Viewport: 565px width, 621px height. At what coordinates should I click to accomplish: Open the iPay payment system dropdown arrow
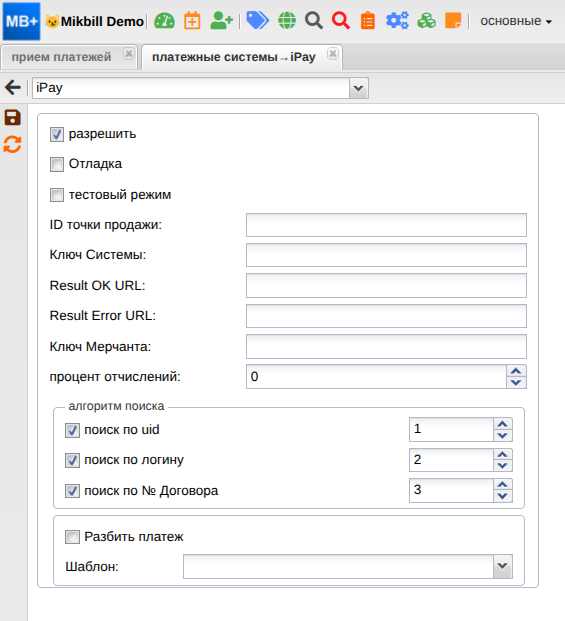359,88
